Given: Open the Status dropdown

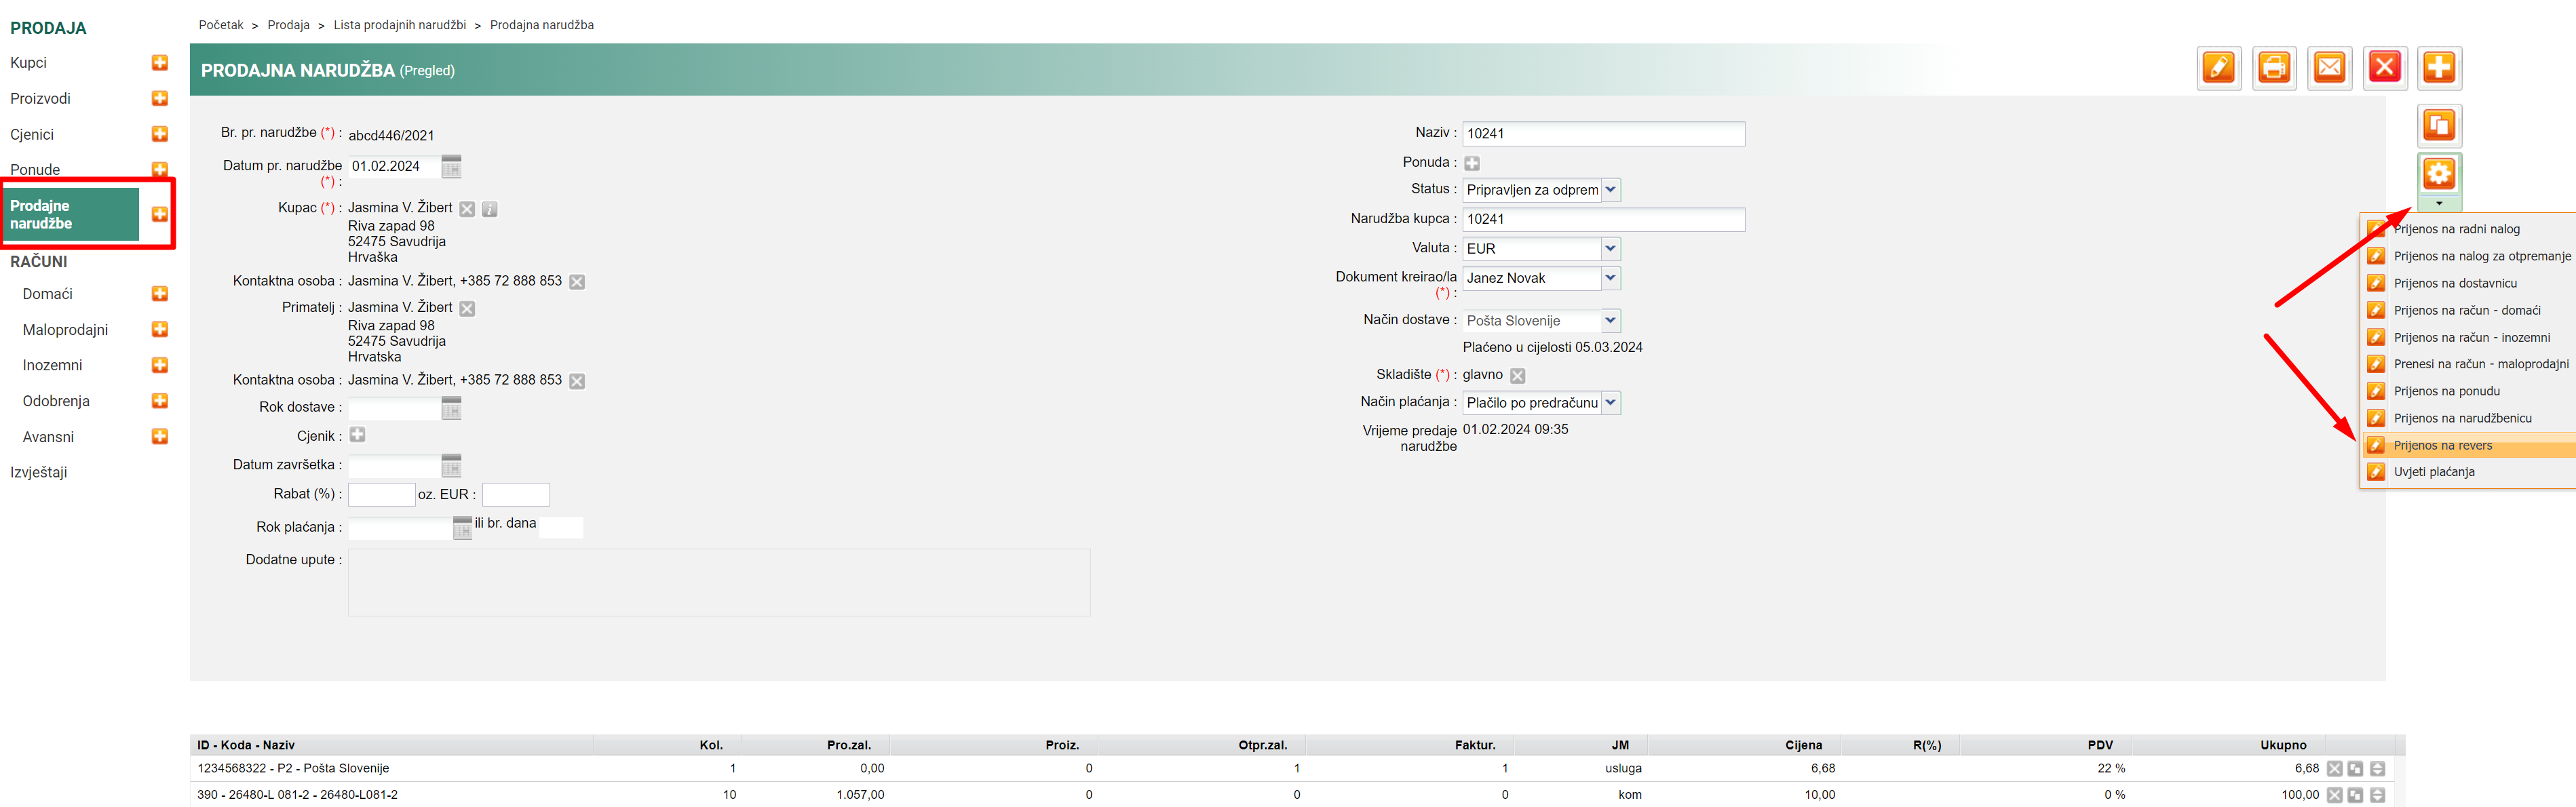Looking at the screenshot, I should tap(1610, 190).
